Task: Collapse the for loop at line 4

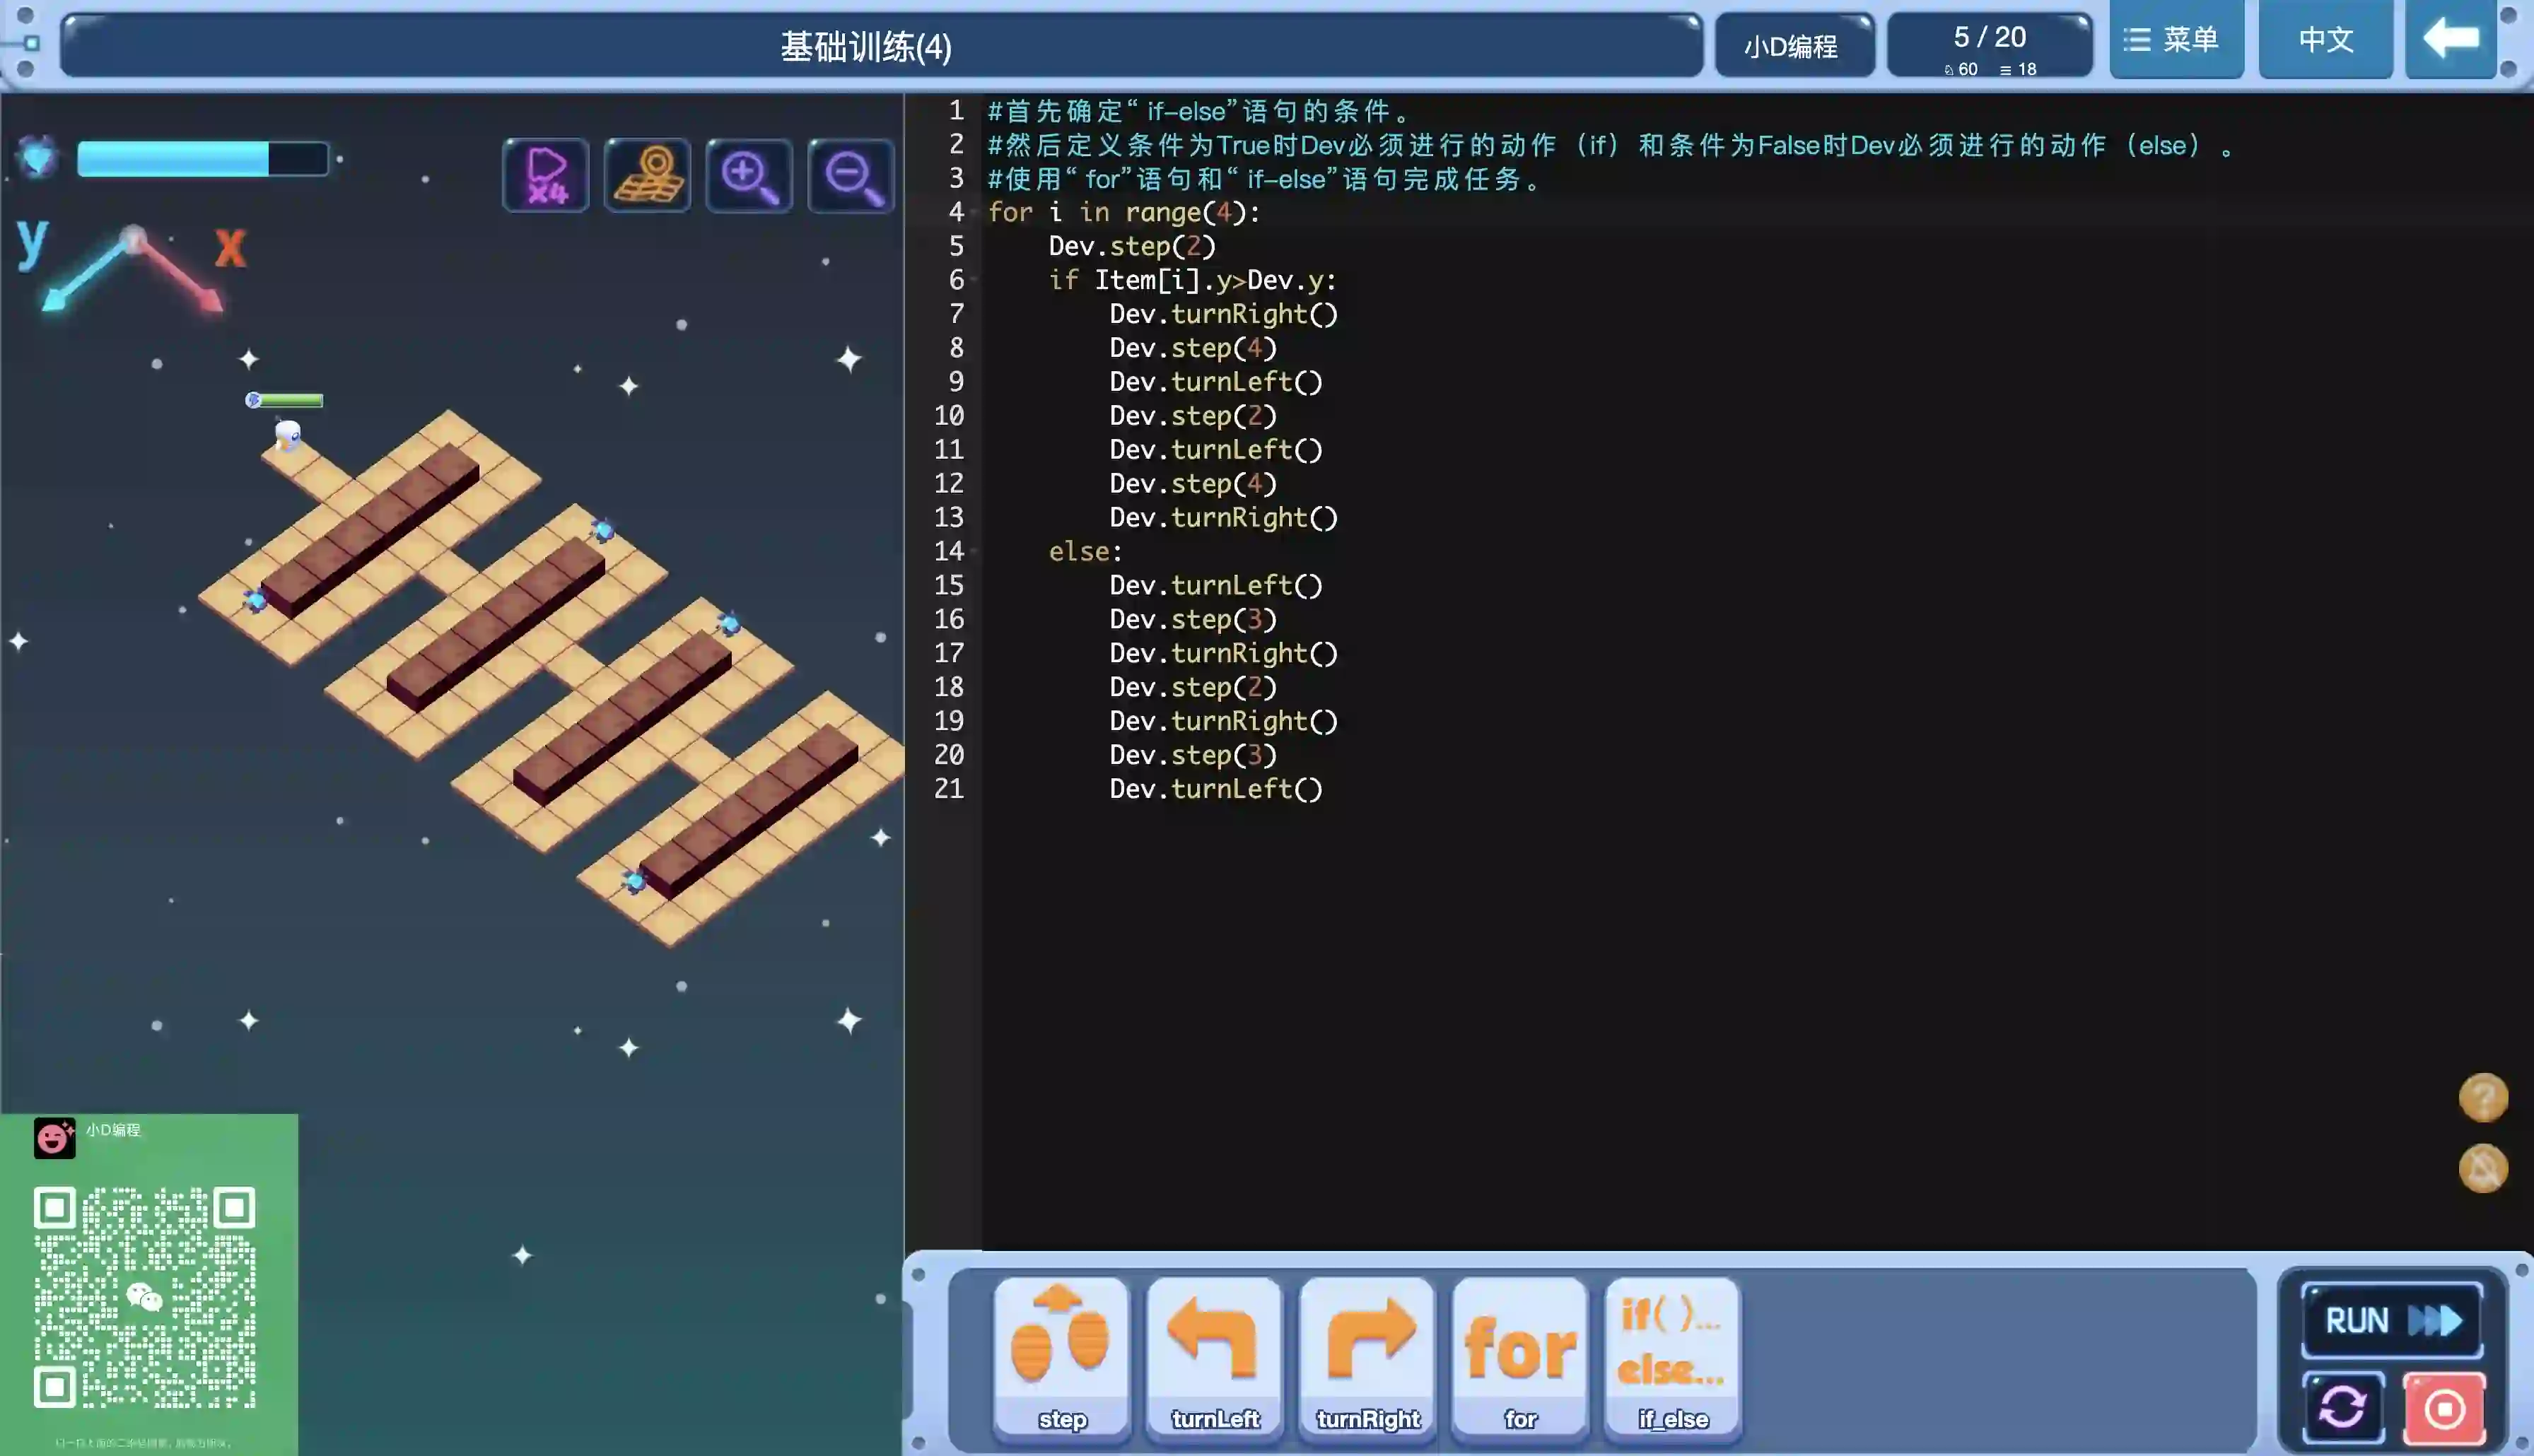Action: tap(975, 213)
